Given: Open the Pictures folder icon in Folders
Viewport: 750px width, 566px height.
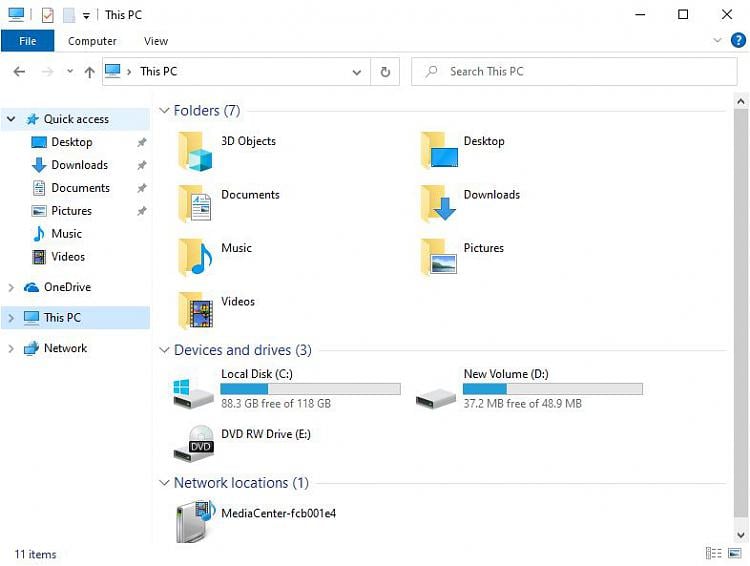Looking at the screenshot, I should 439,257.
